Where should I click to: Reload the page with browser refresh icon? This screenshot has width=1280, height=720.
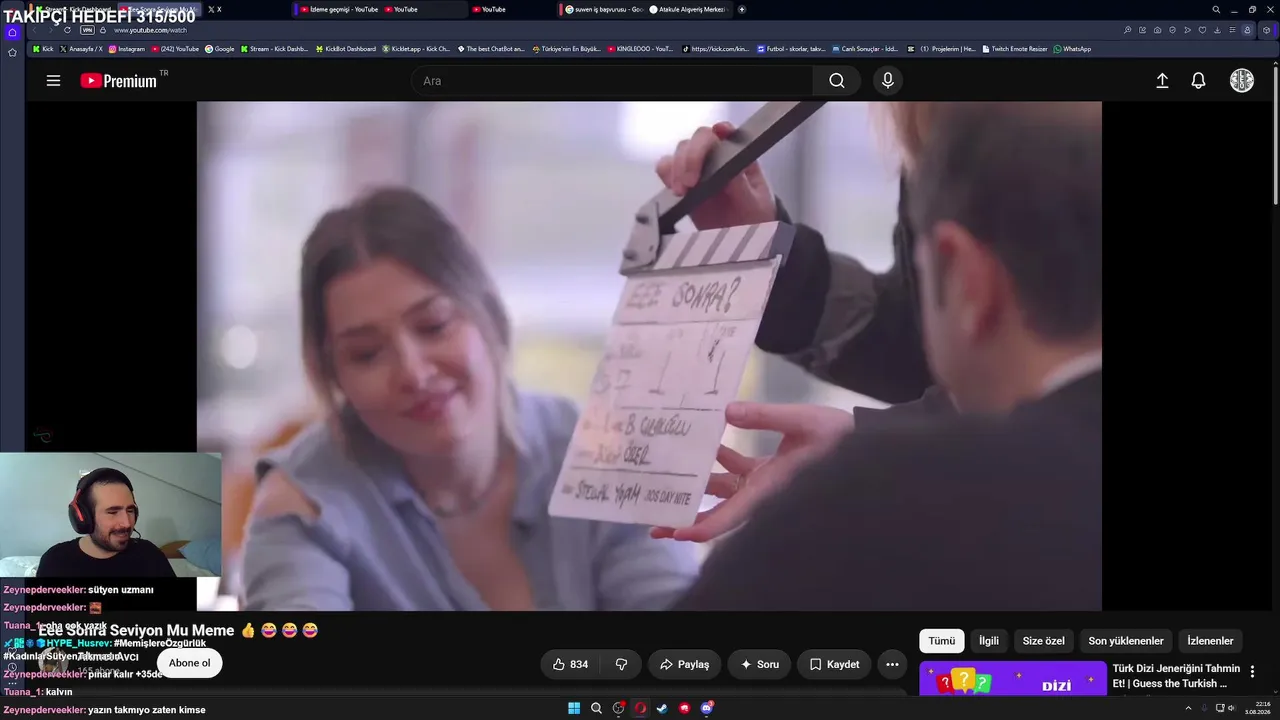click(67, 30)
